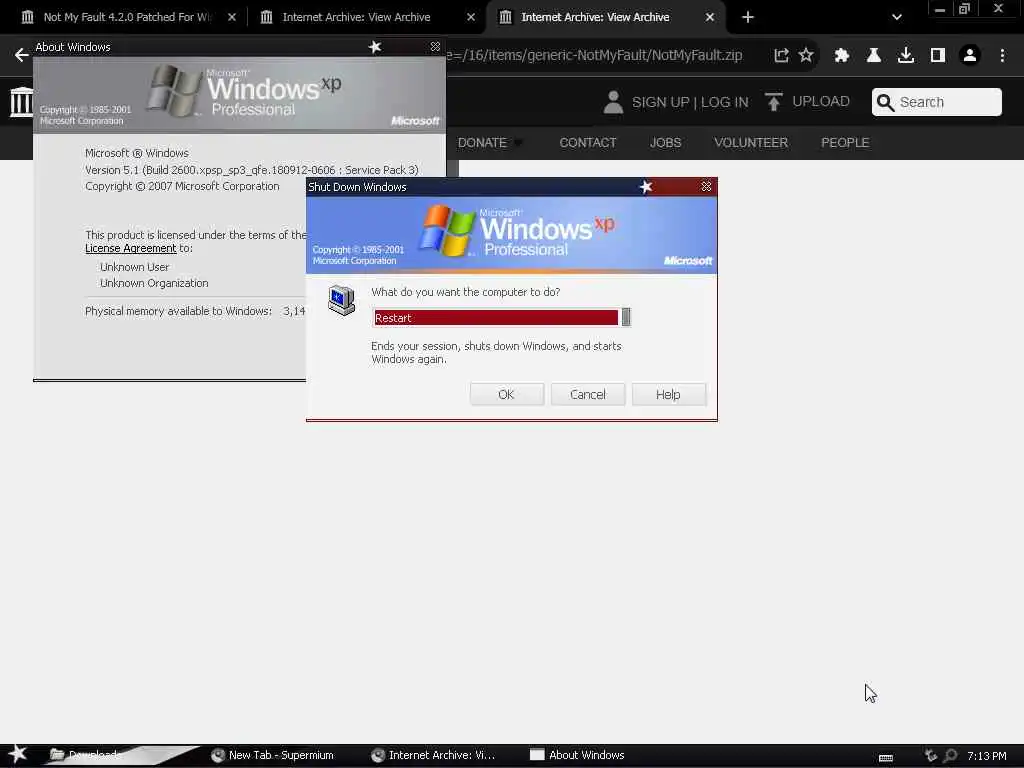Click Help in Shut Down Windows
Viewport: 1024px width, 768px height.
668,394
